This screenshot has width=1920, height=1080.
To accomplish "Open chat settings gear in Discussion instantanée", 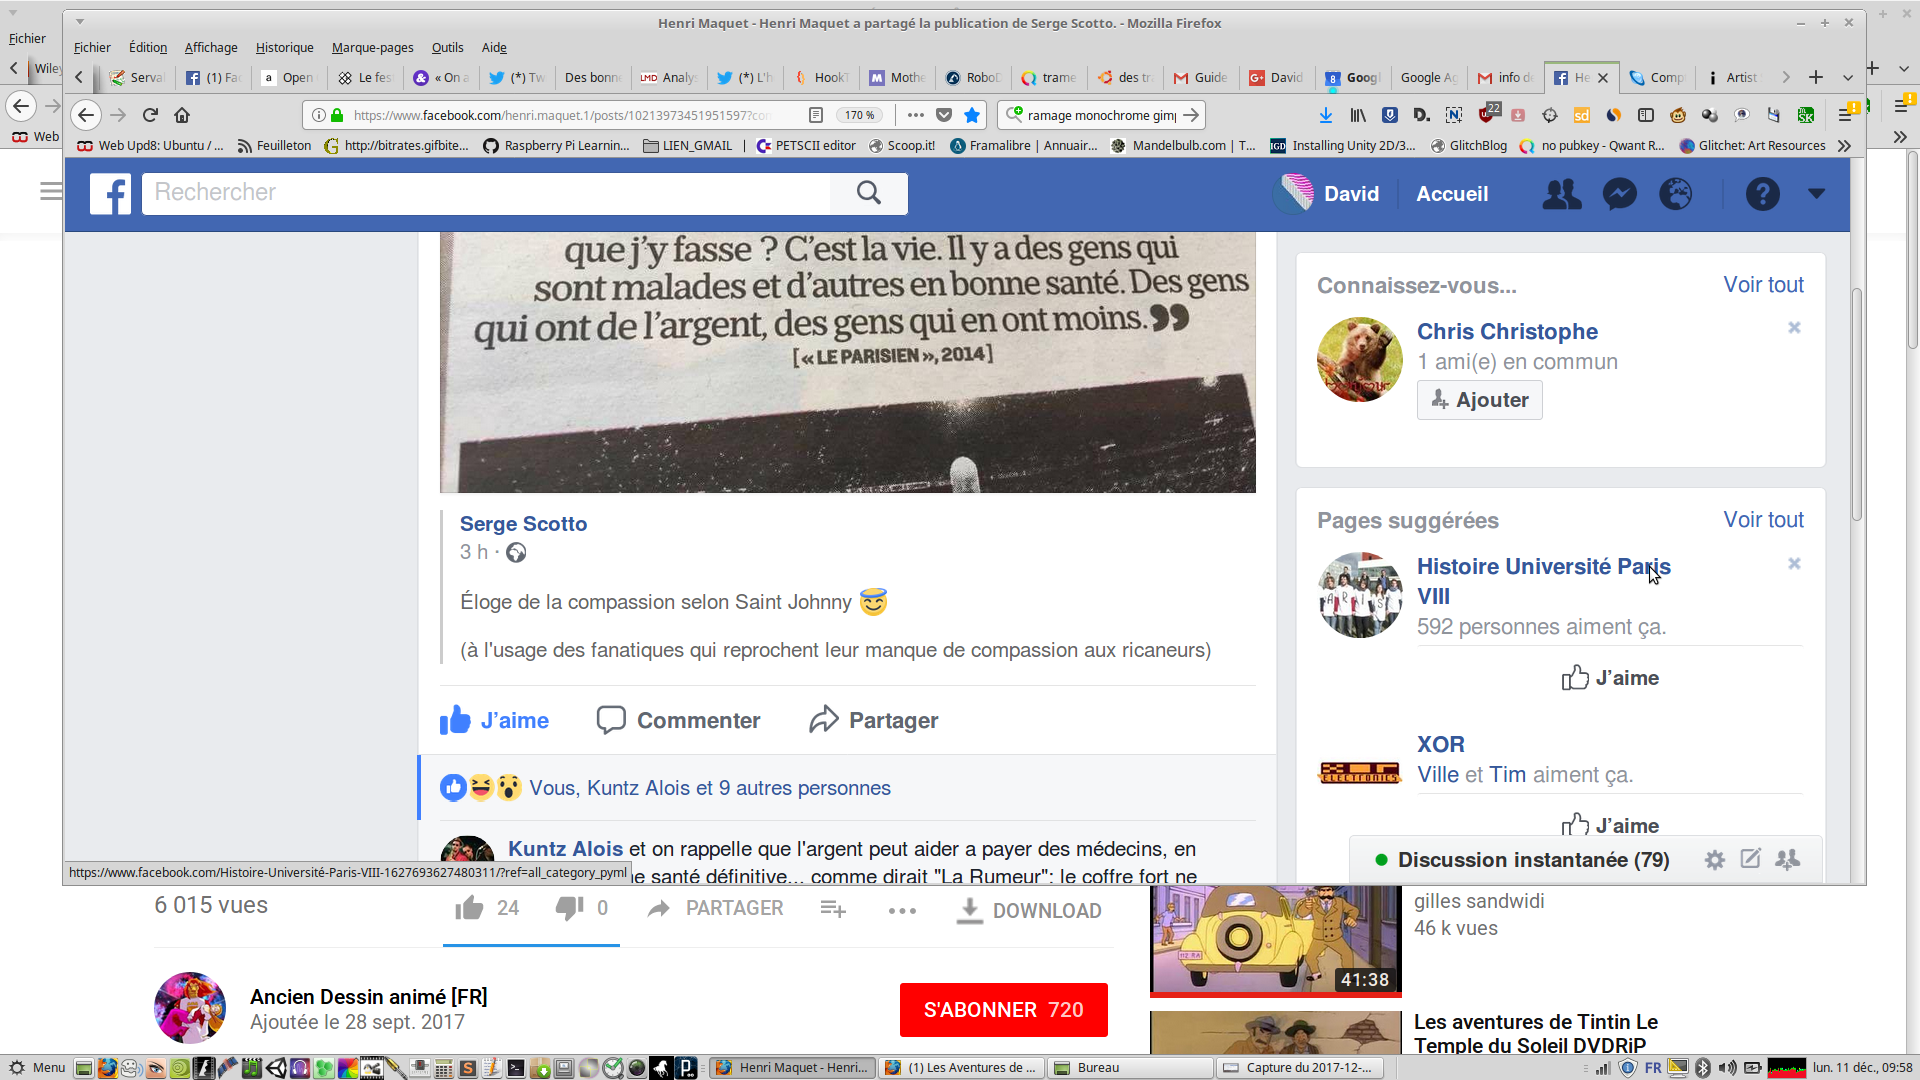I will [x=1714, y=860].
